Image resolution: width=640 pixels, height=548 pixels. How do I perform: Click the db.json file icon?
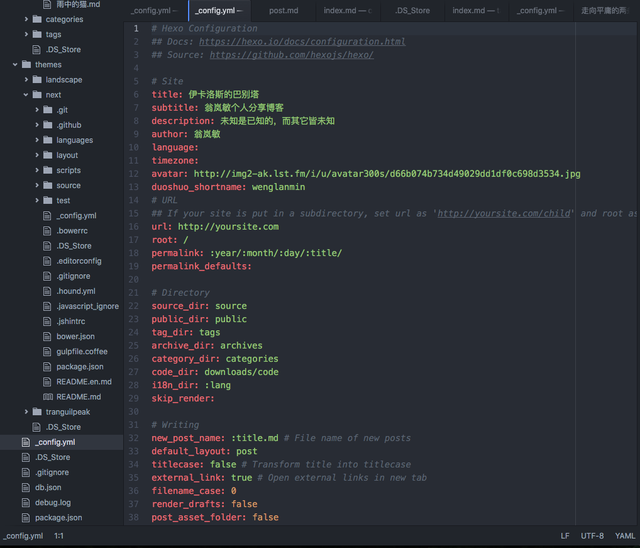tap(26, 487)
